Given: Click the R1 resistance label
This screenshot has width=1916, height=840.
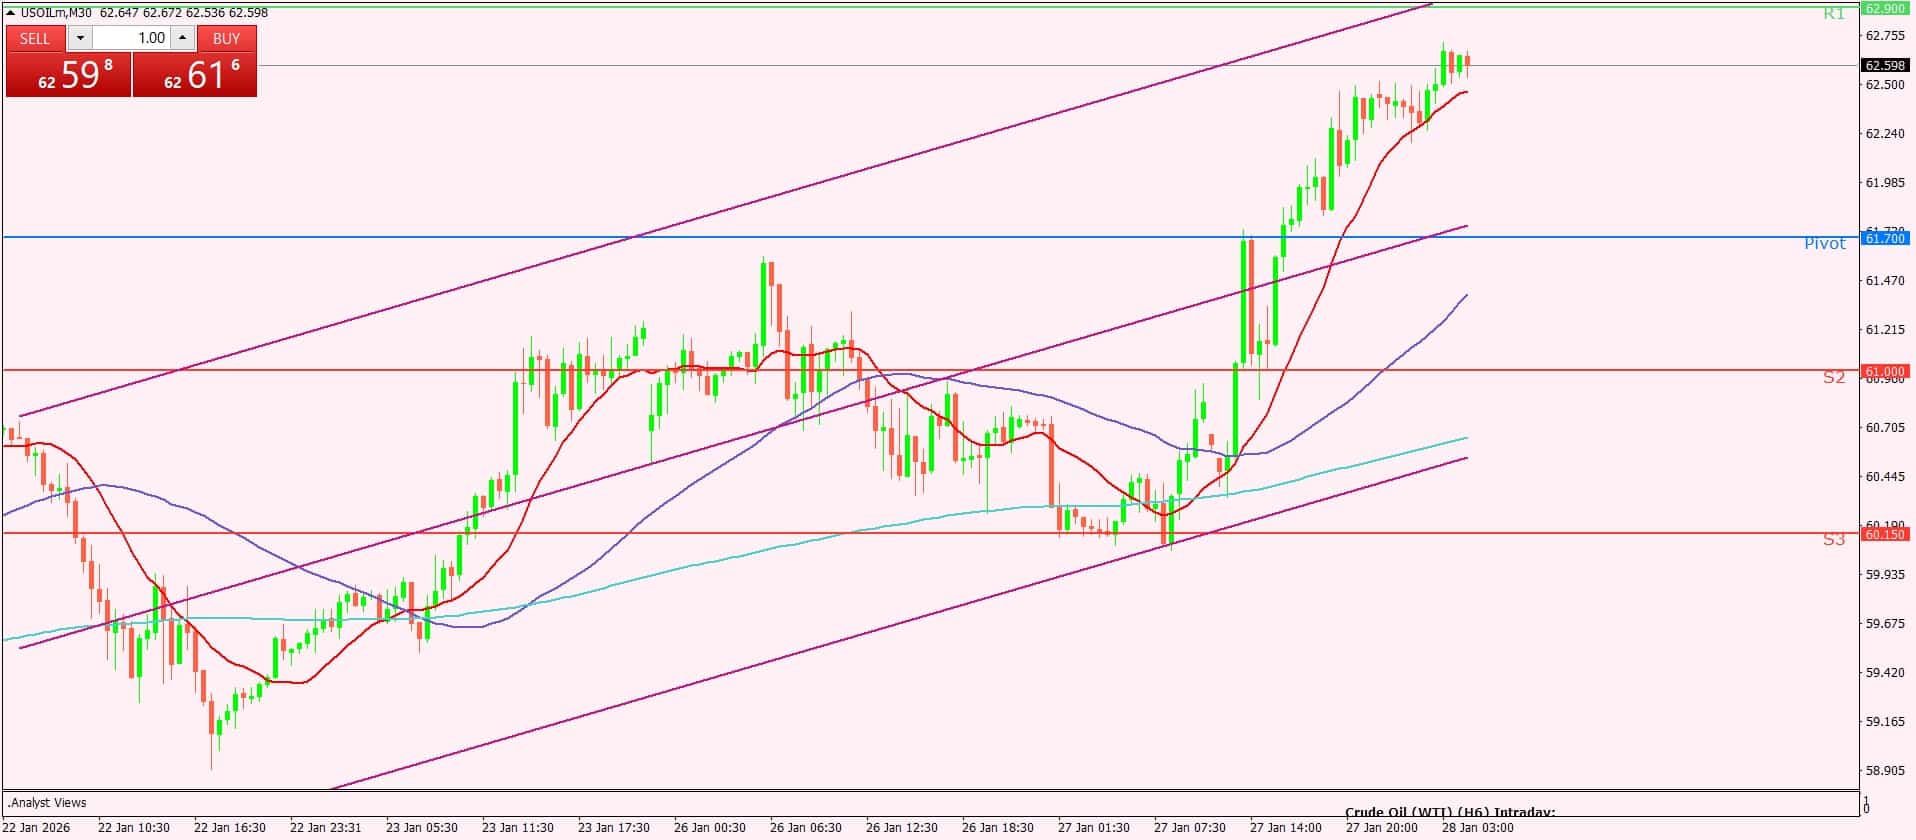Looking at the screenshot, I should pyautogui.click(x=1833, y=14).
